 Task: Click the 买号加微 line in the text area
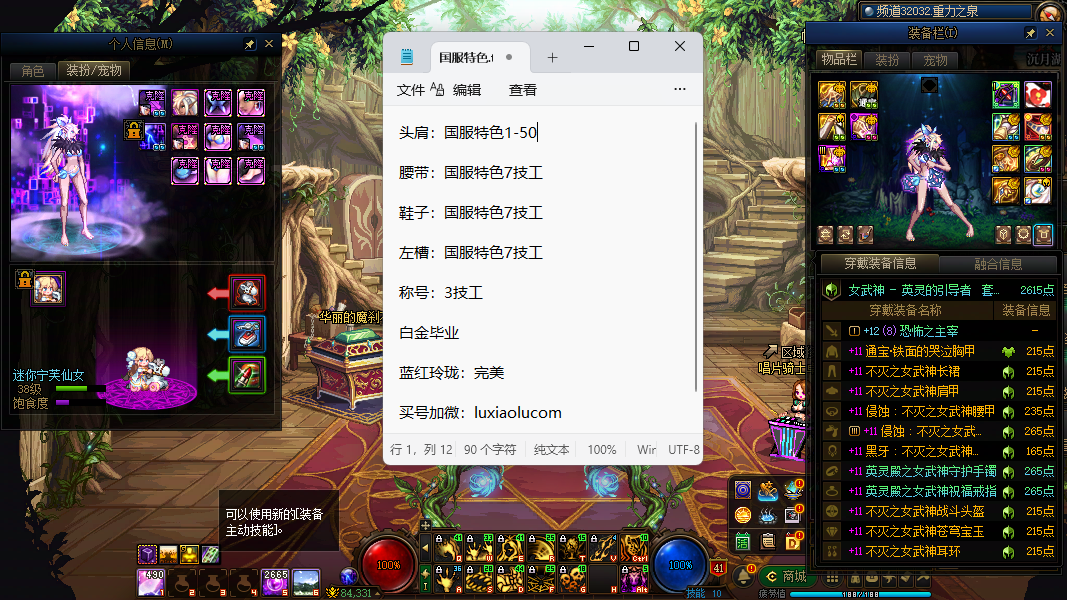pyautogui.click(x=480, y=412)
